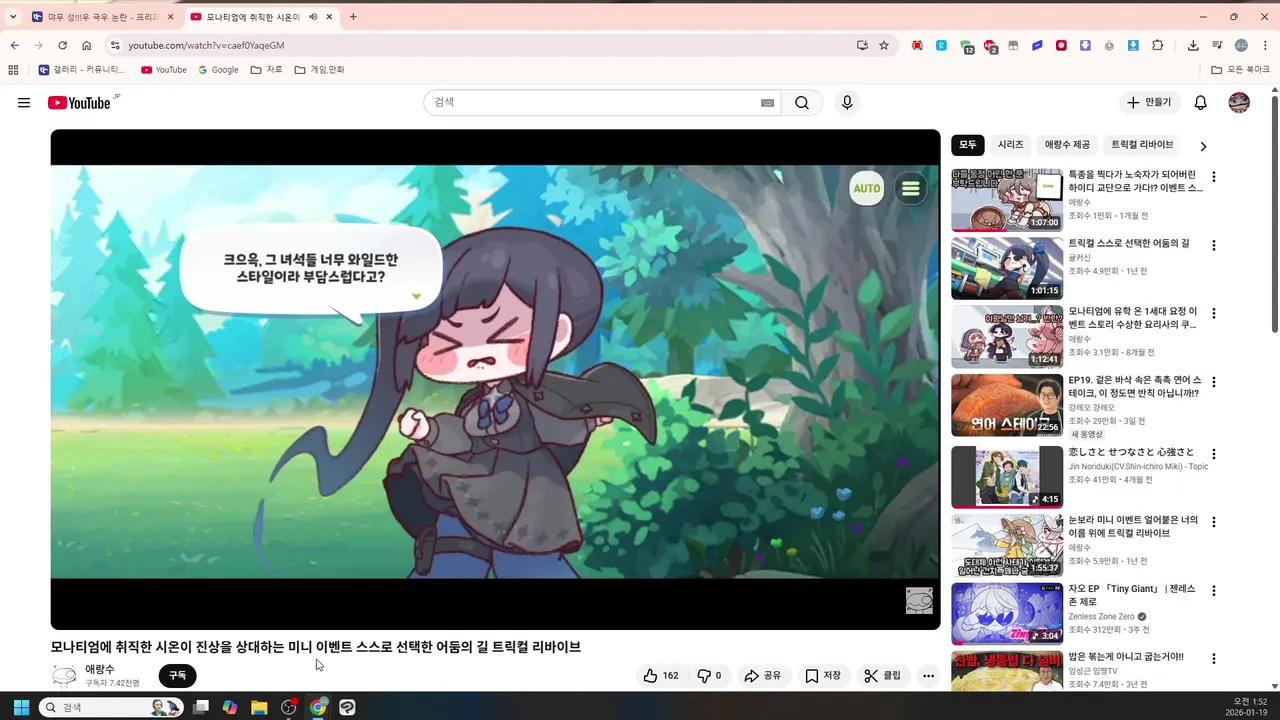This screenshot has width=1280, height=720.
Task: Open options for 밥은 볶는게 아니고 video
Action: click(x=1214, y=659)
